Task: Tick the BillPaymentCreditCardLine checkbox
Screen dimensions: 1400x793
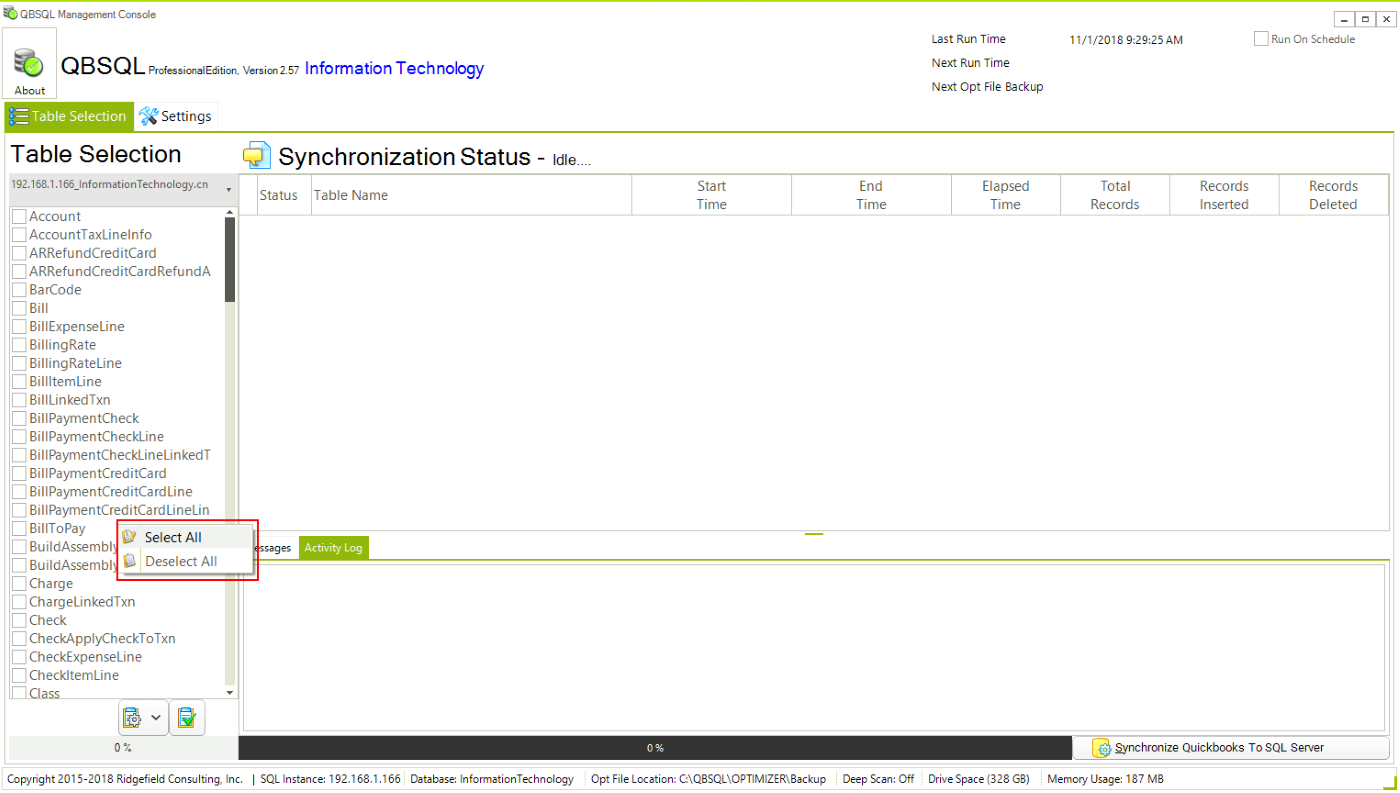Action: coord(19,492)
